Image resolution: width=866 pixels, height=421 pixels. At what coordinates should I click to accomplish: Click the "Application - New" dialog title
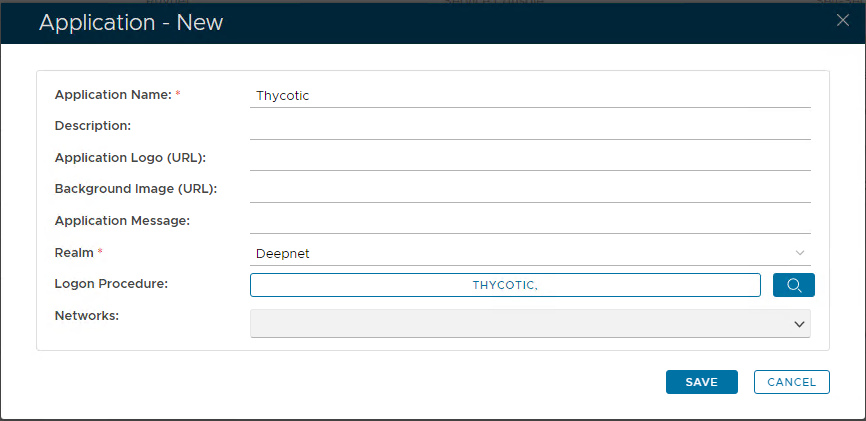131,22
